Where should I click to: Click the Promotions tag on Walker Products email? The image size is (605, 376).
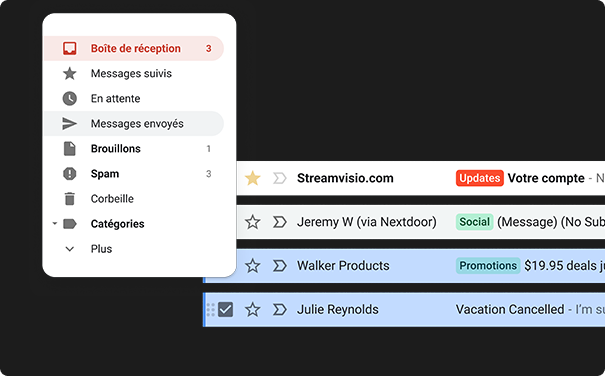(x=488, y=266)
